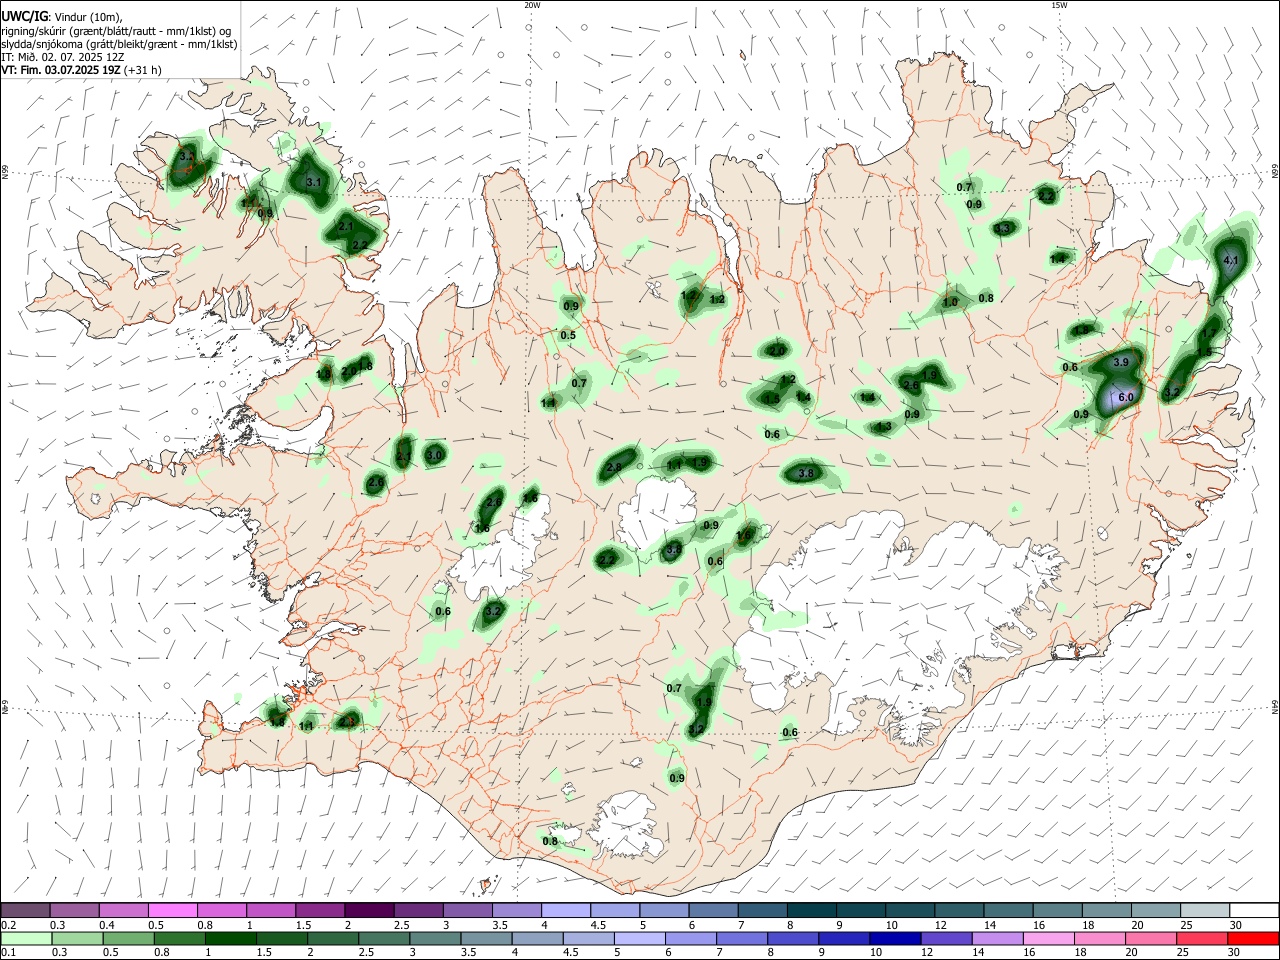Click the '2.8' precipitation value north of Hofsjökull
Viewport: 1280px width, 960px height.
(x=614, y=467)
